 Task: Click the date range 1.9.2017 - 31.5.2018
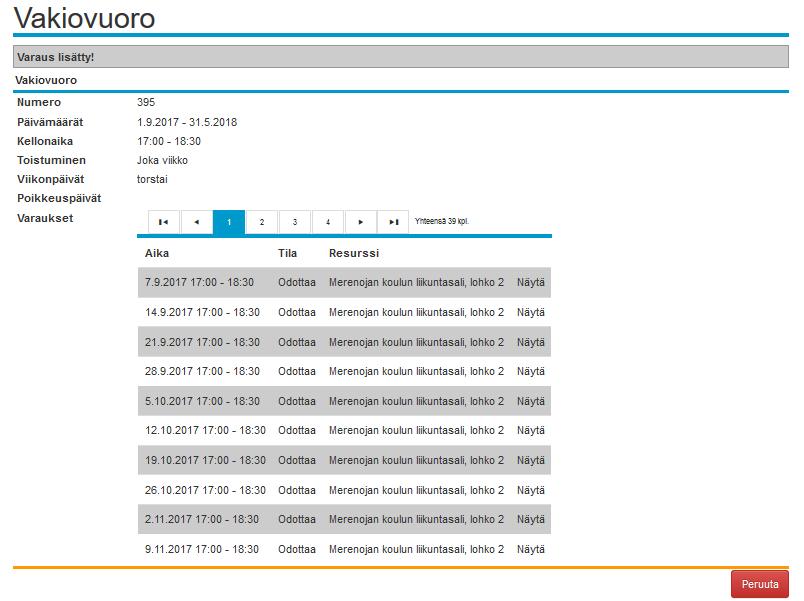pos(187,123)
